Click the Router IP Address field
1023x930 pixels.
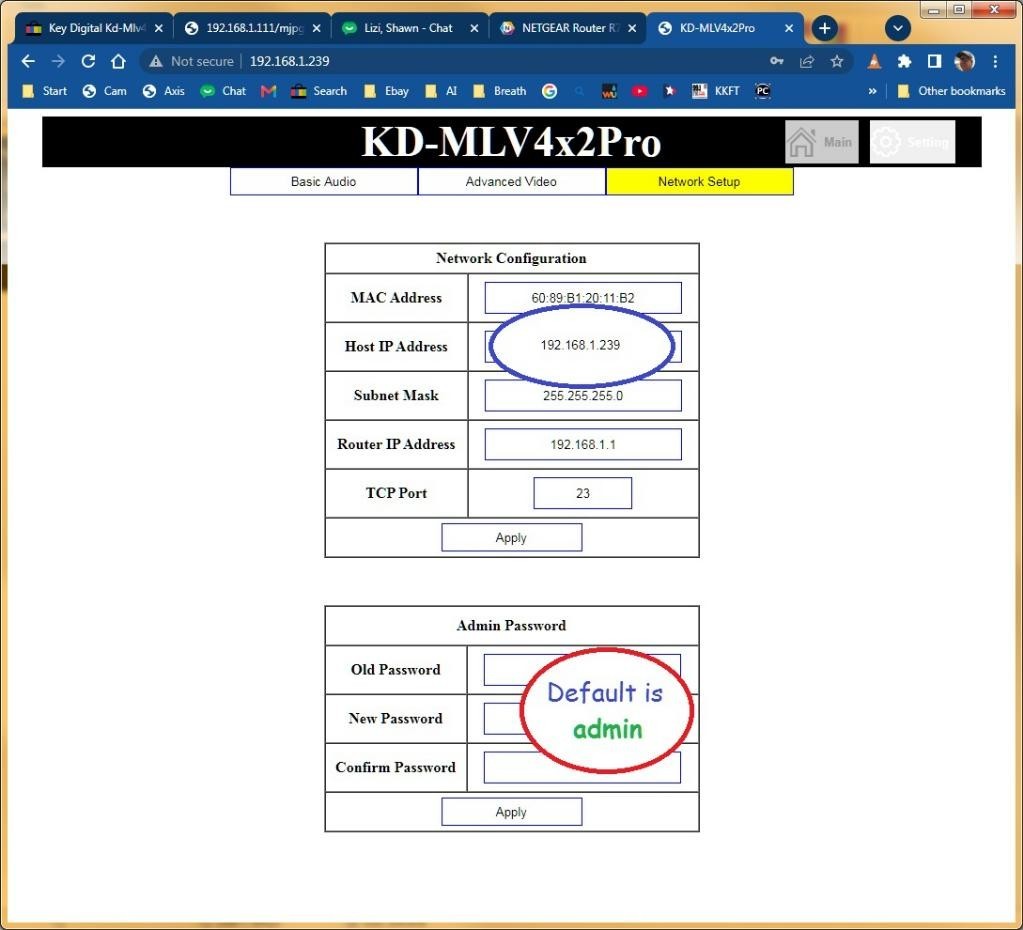coord(583,444)
